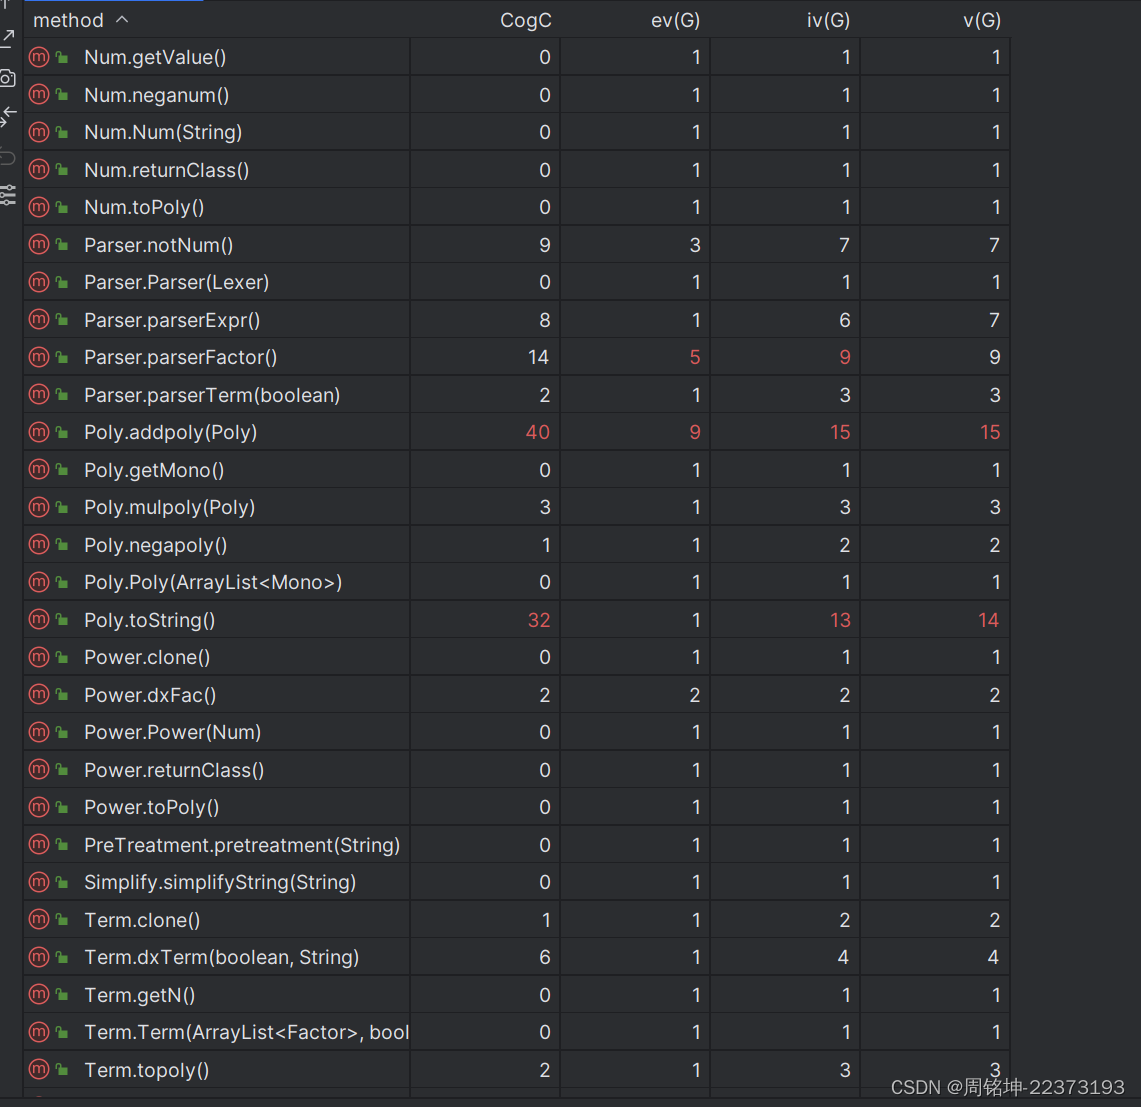Click green lock icon beside Poly.getMono()
1141x1107 pixels.
point(63,469)
